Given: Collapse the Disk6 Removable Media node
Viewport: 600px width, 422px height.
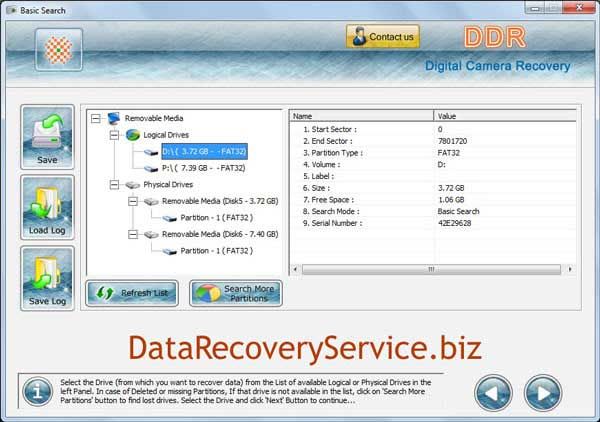Looking at the screenshot, I should (133, 234).
